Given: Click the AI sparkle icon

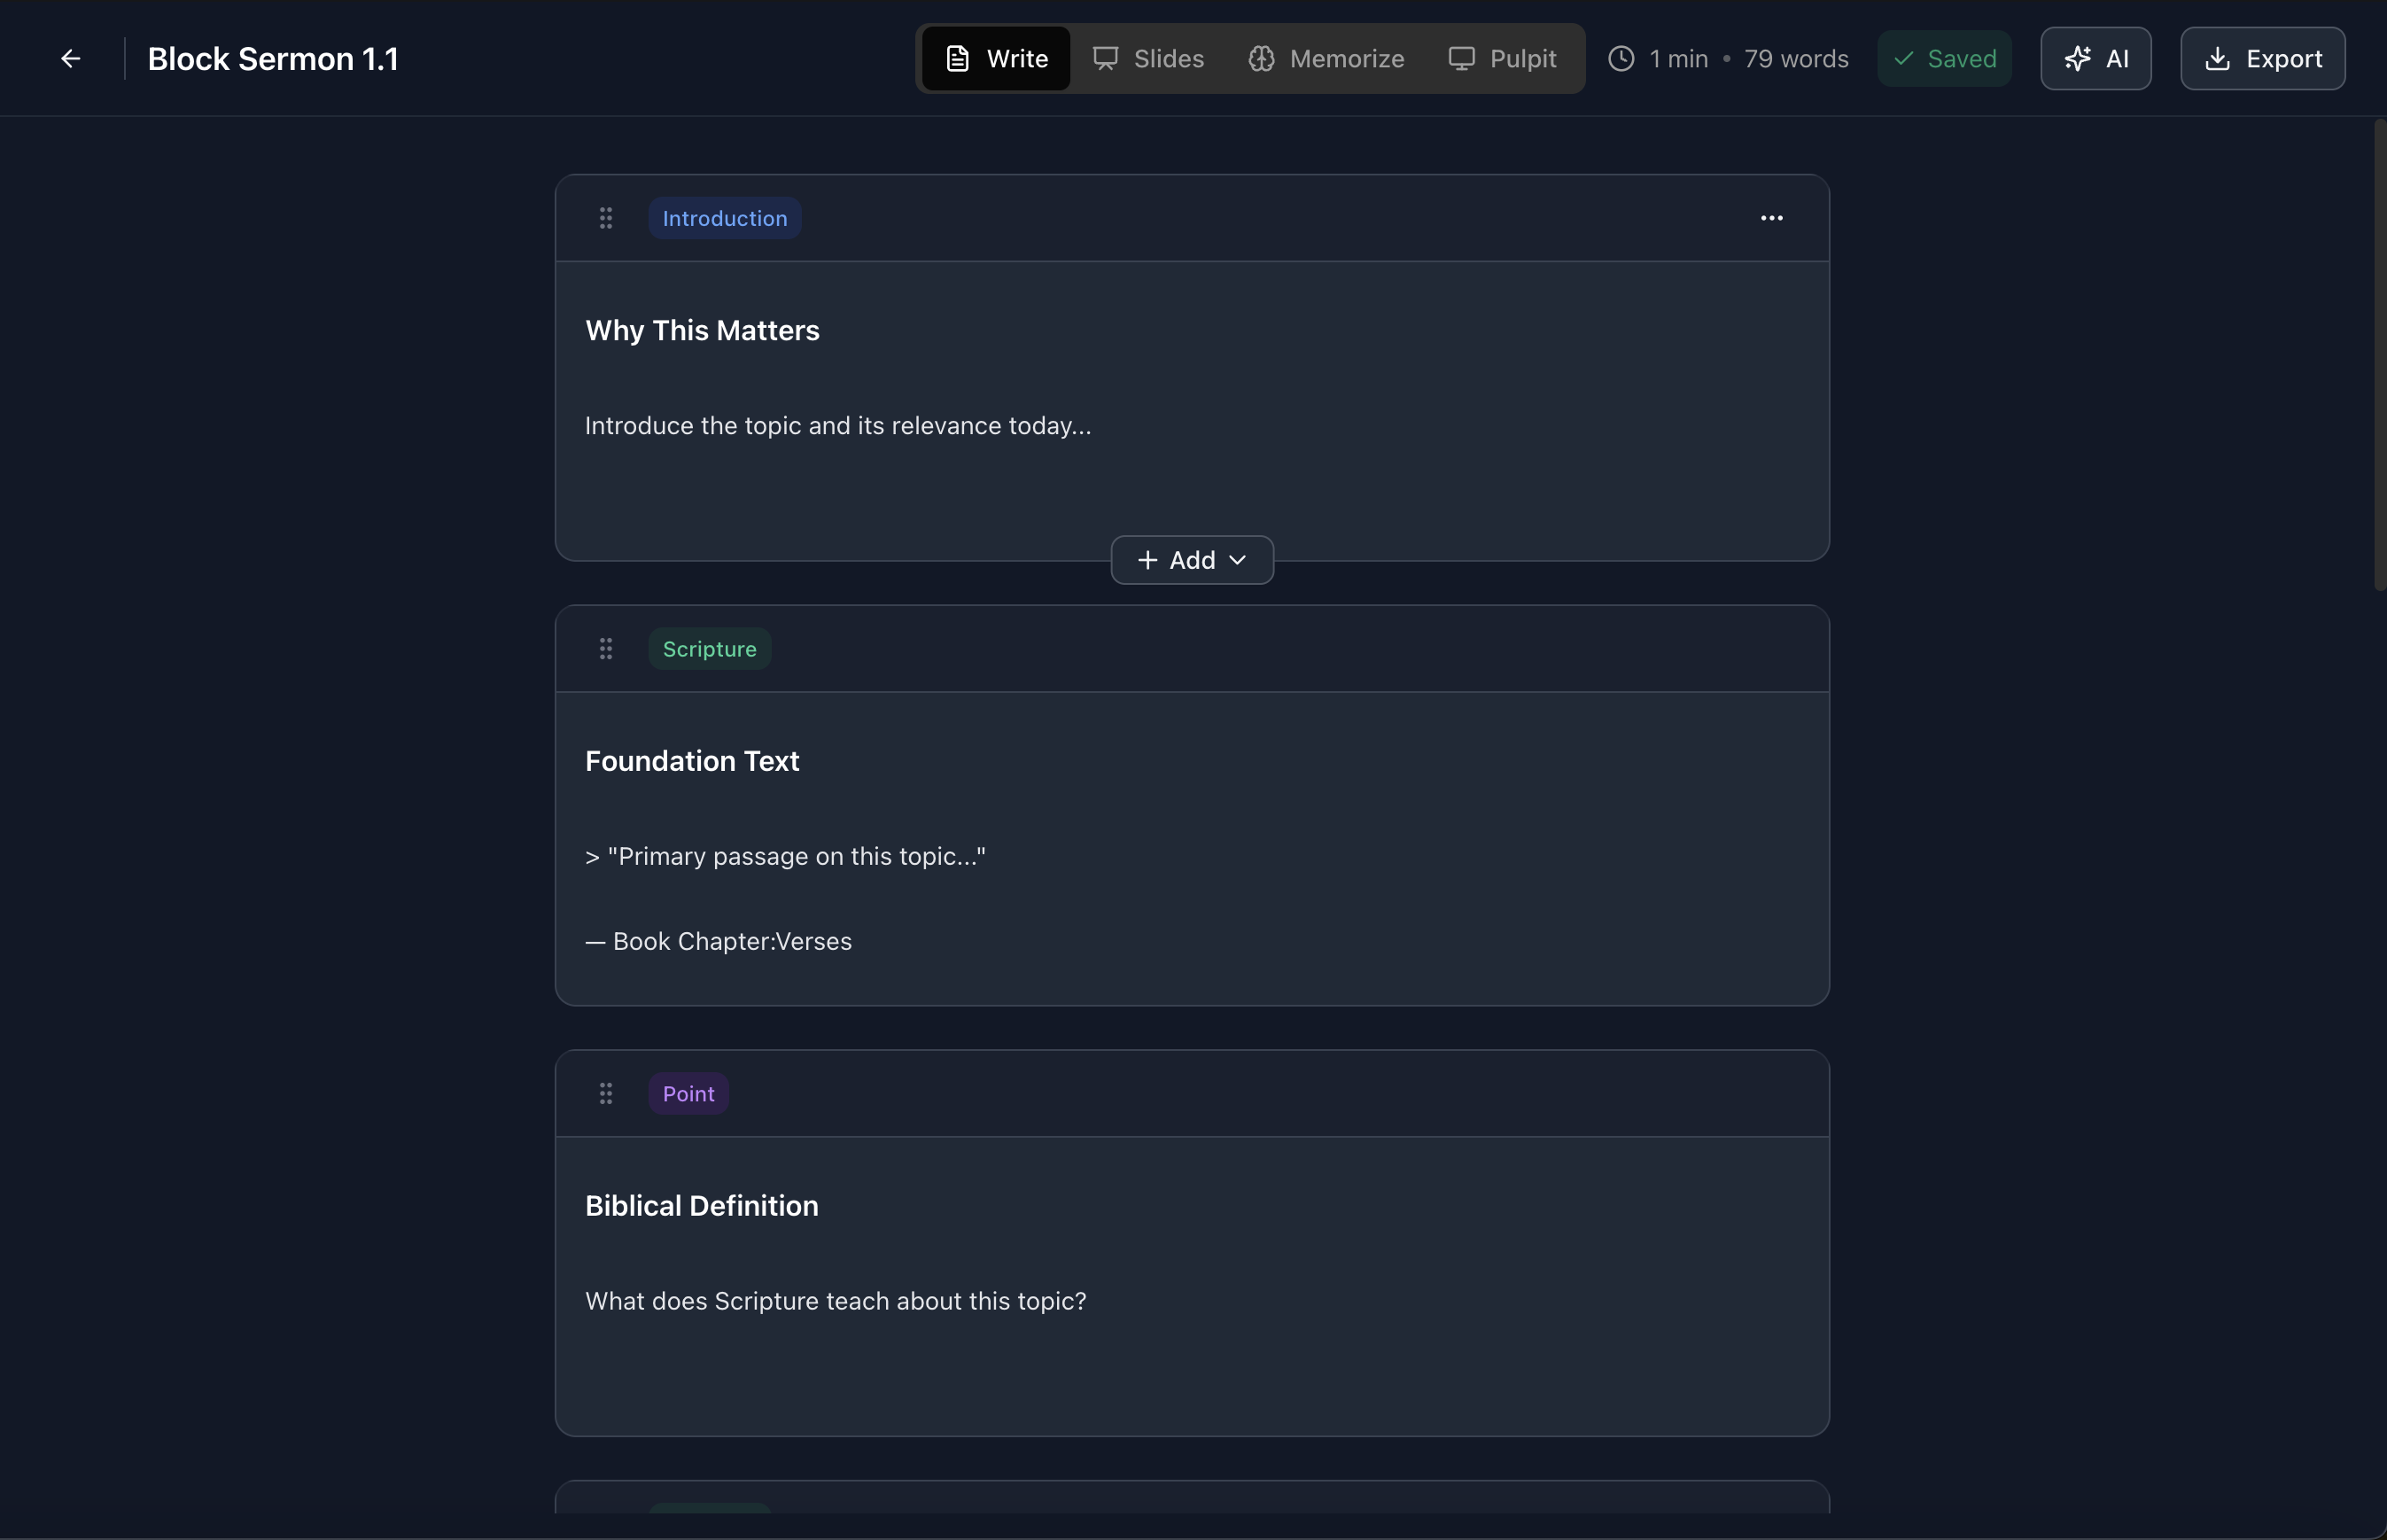Looking at the screenshot, I should [2078, 58].
